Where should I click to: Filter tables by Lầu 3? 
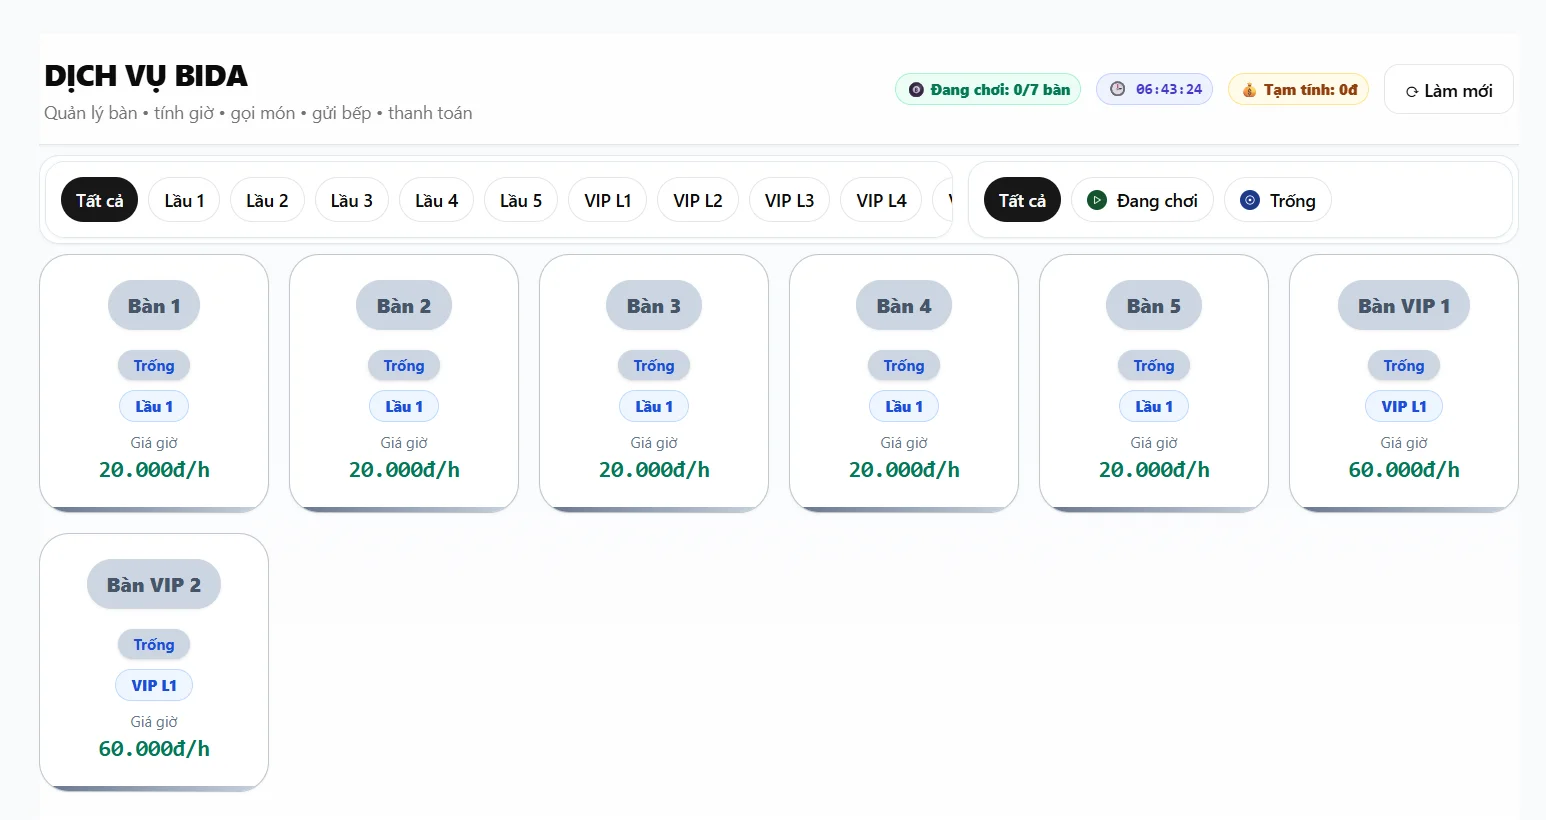coord(351,200)
